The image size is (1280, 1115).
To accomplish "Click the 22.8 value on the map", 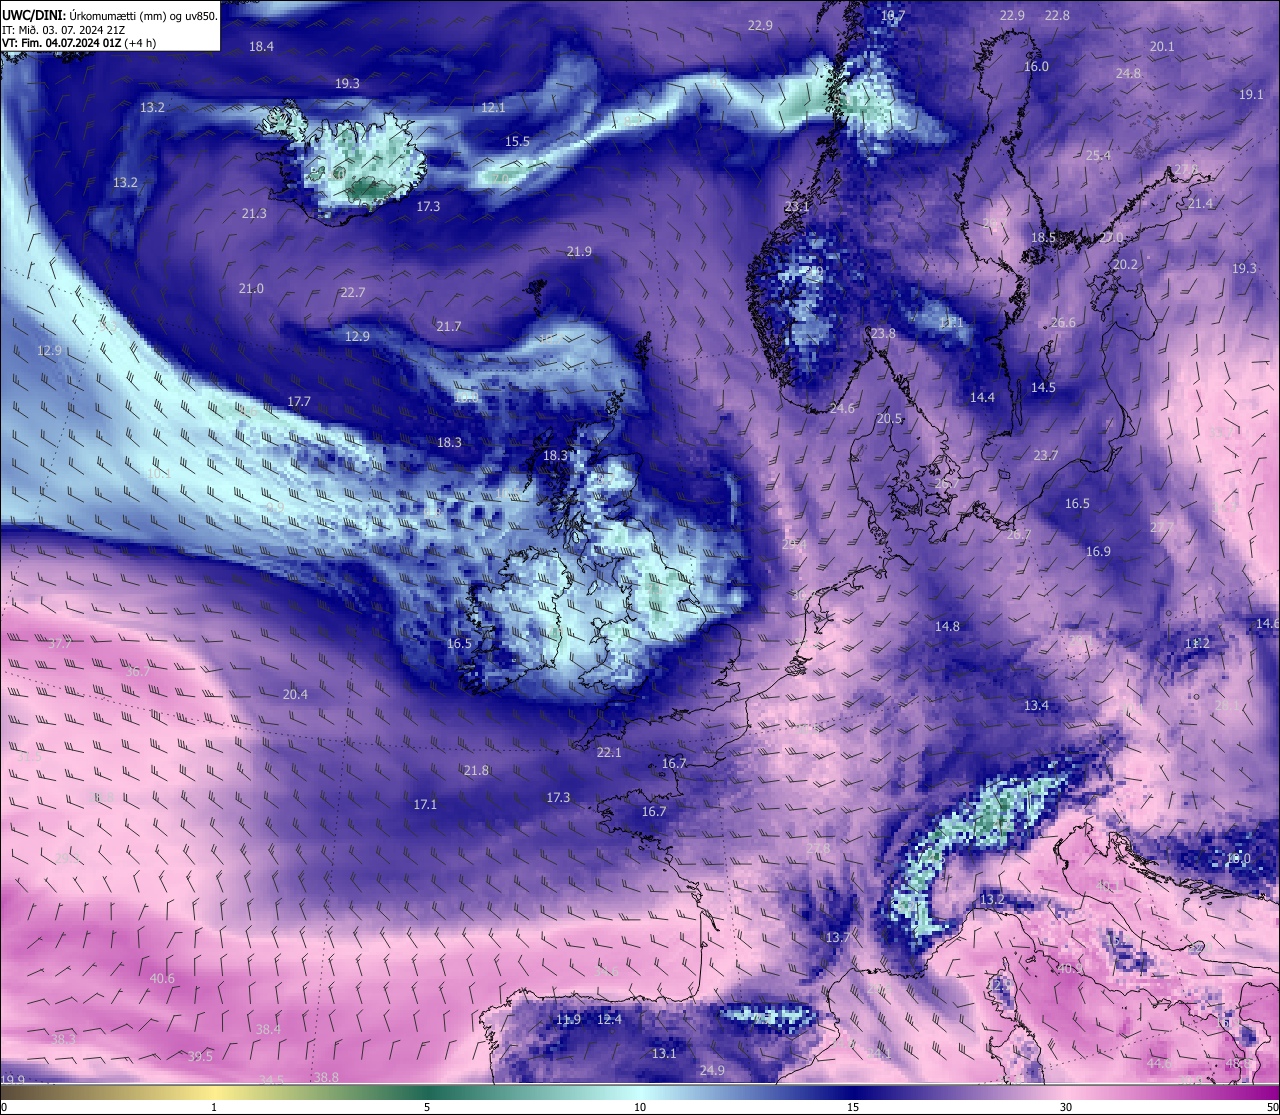I will 1057,15.
